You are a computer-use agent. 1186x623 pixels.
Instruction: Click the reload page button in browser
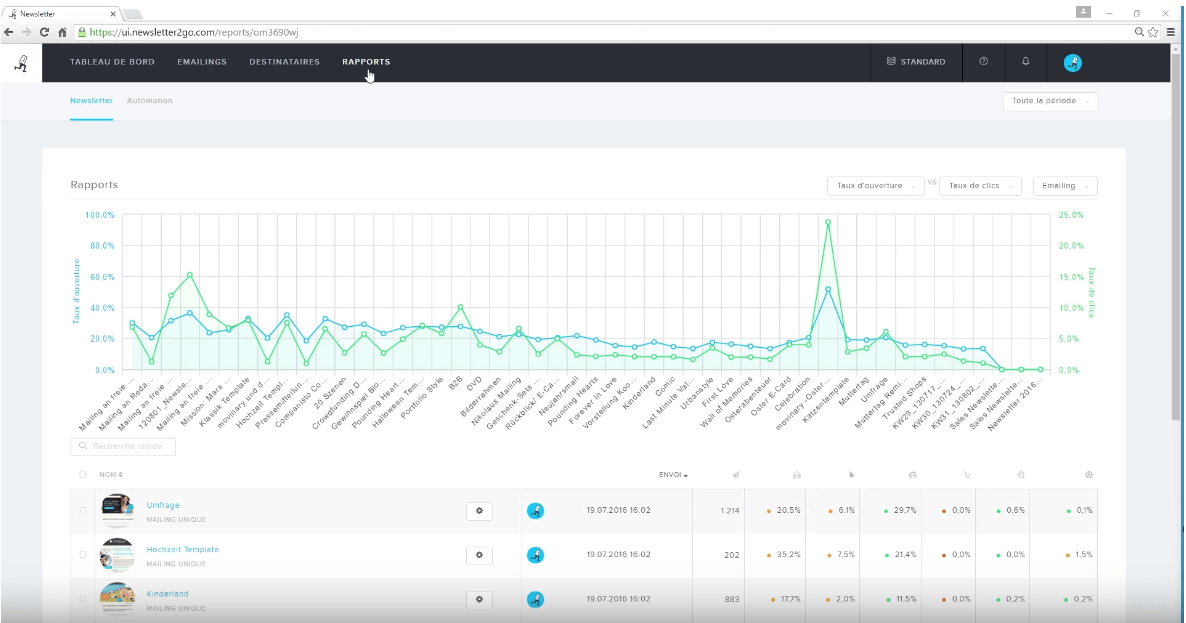pyautogui.click(x=44, y=32)
